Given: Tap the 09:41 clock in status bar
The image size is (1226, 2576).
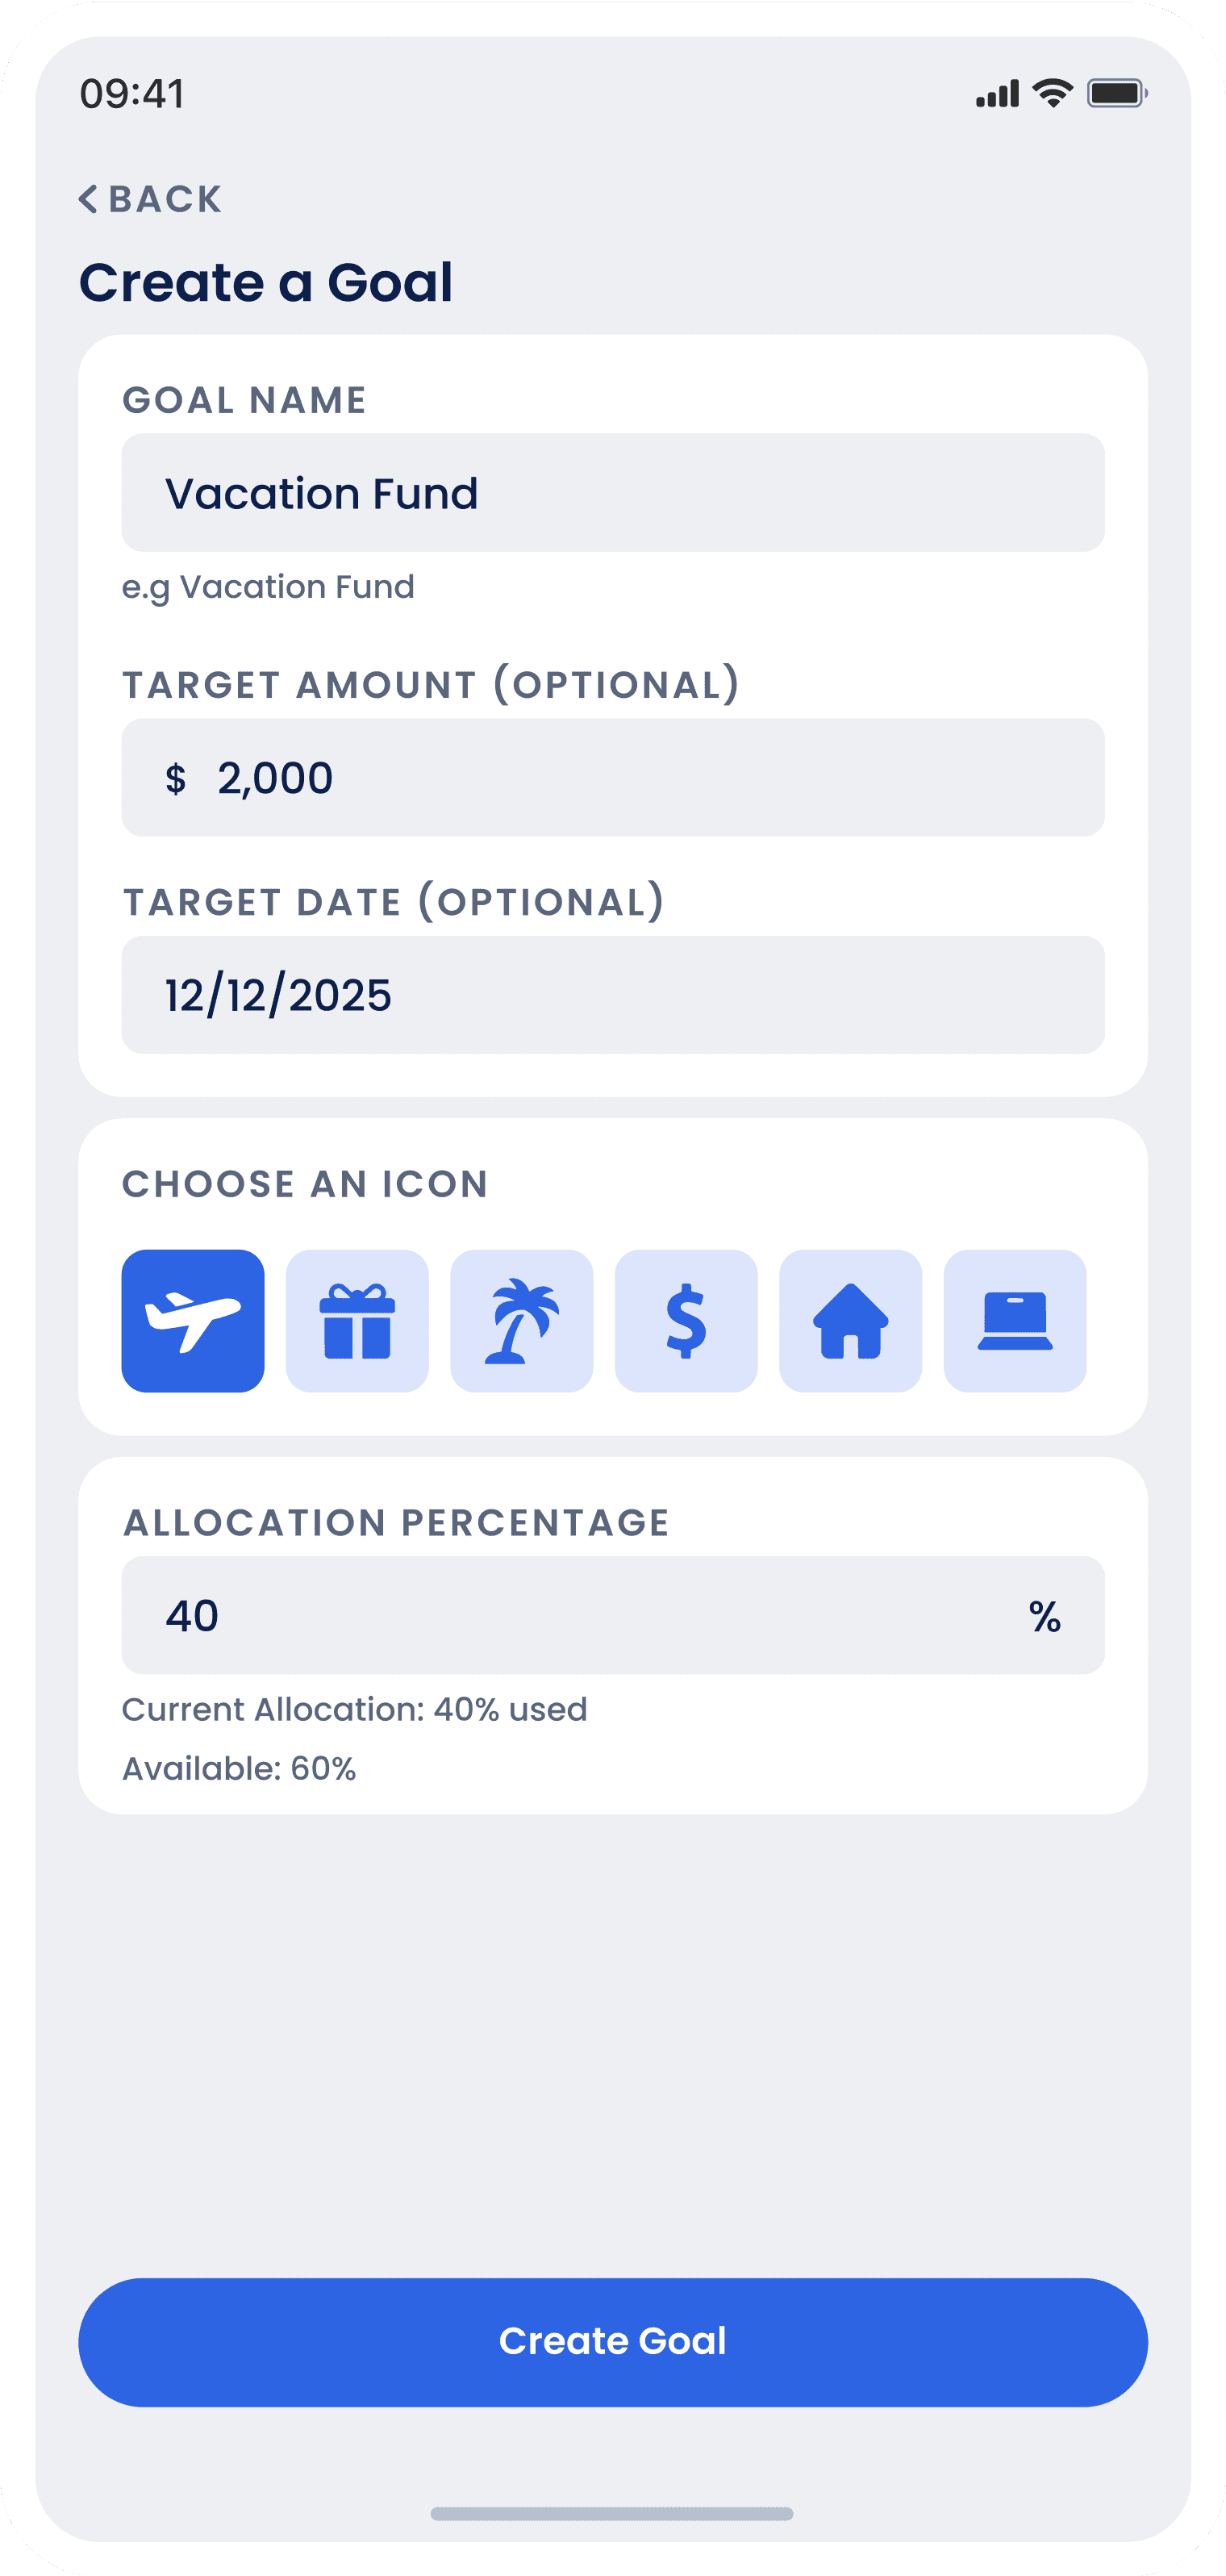Looking at the screenshot, I should pos(132,94).
